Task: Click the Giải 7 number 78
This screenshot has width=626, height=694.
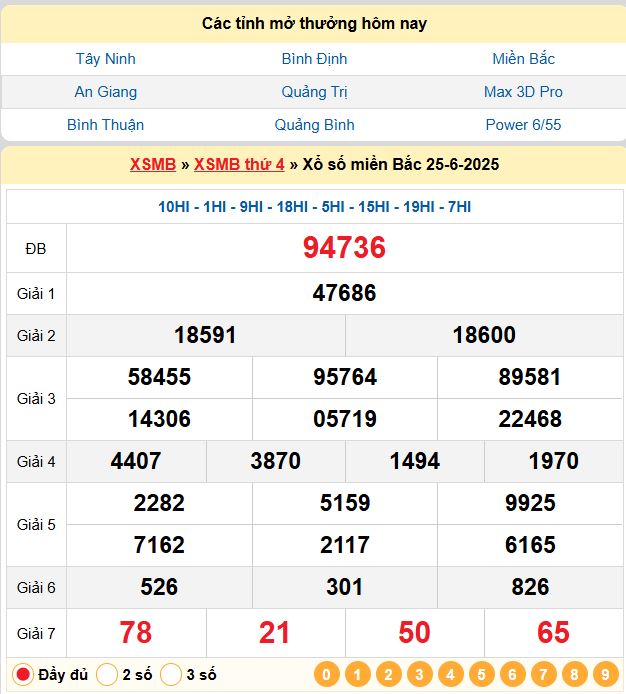Action: click(136, 632)
